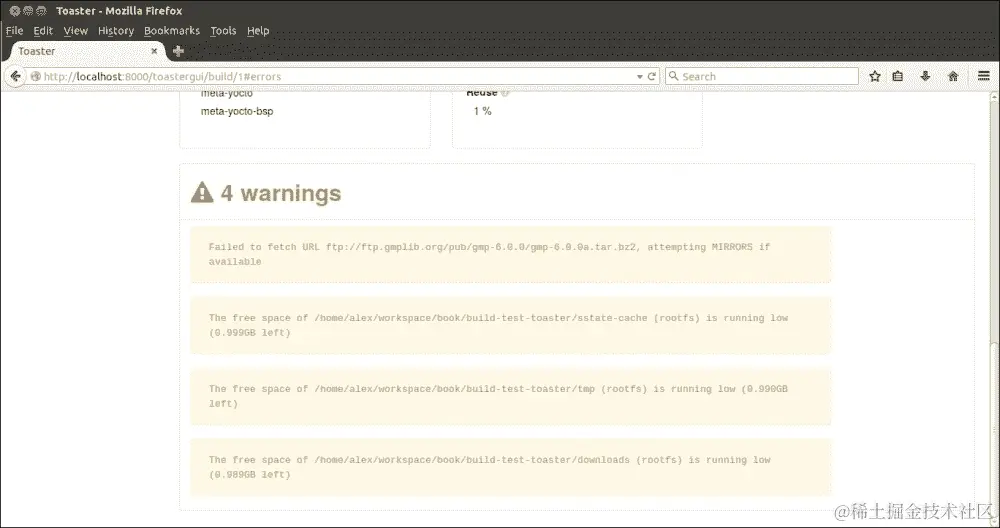Viewport: 1000px width, 528px height.
Task: Open the Tools menu
Action: [223, 31]
